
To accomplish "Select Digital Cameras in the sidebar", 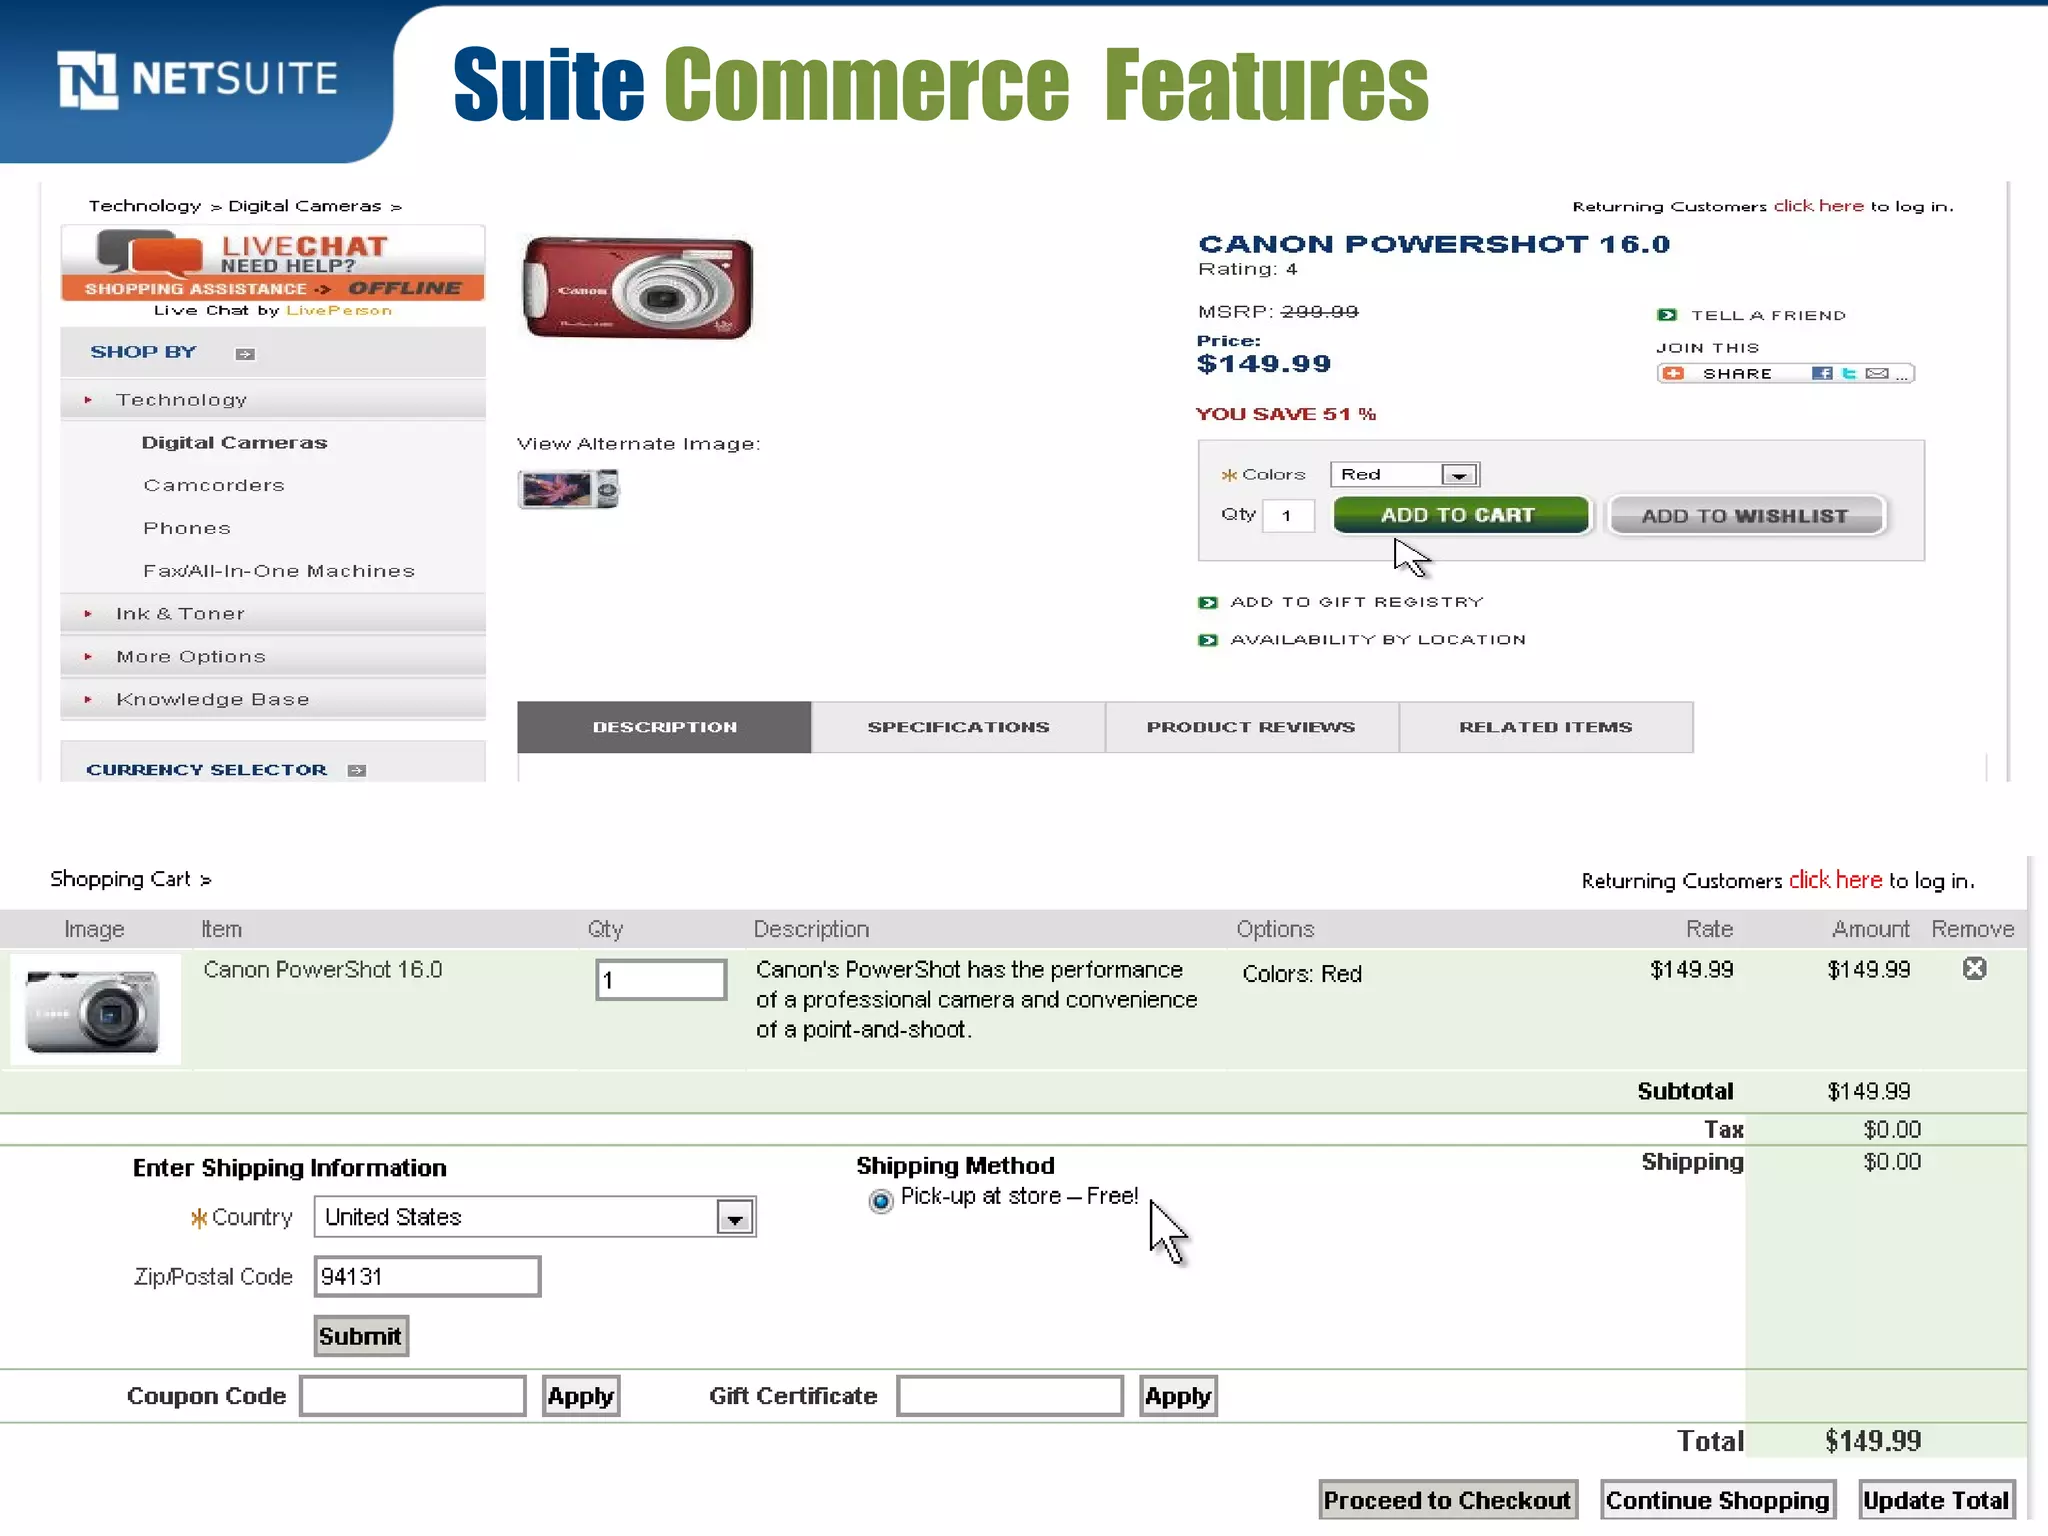I will pos(234,442).
